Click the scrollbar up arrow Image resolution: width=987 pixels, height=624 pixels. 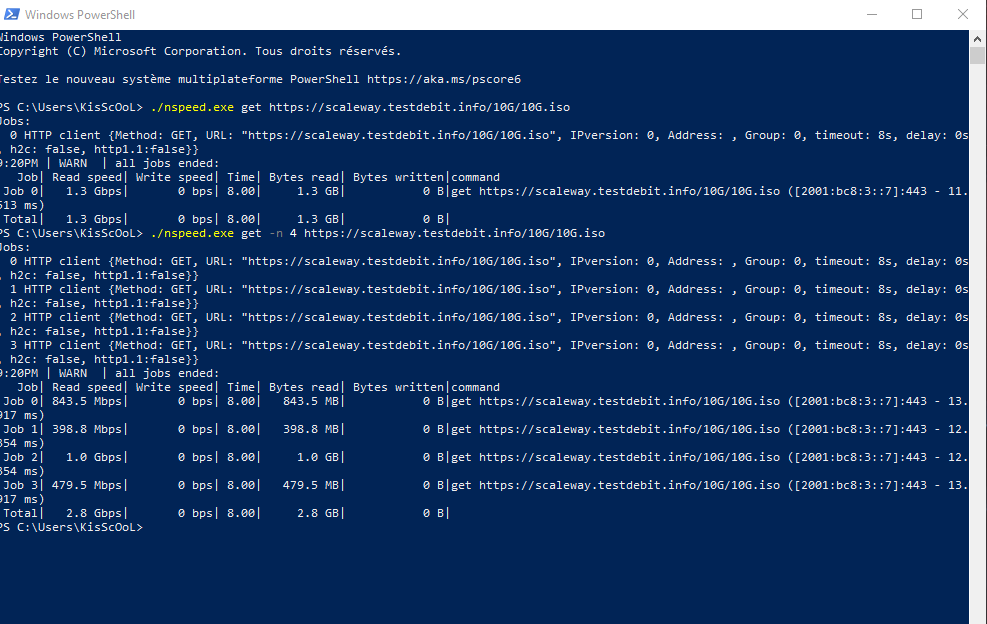(978, 37)
